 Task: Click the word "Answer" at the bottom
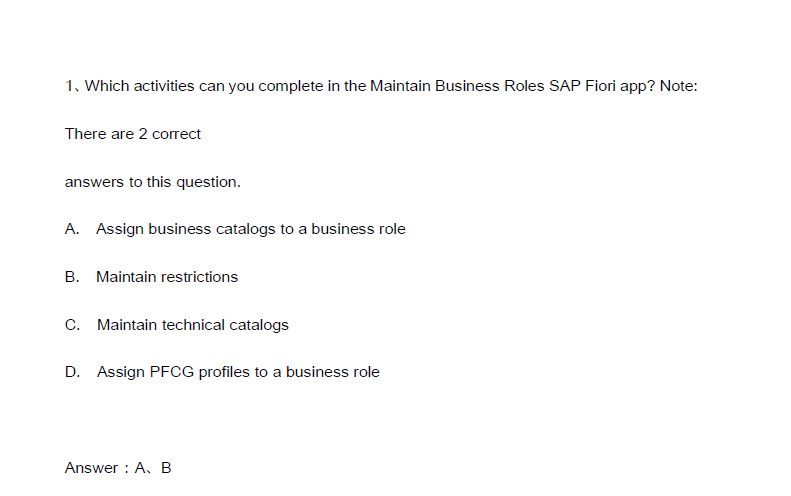point(91,468)
